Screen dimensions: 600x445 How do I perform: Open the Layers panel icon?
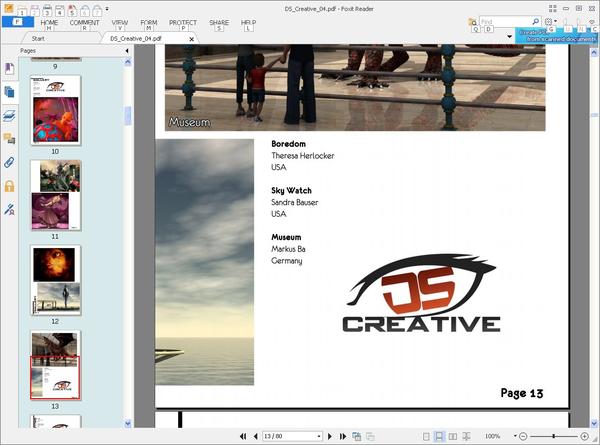coord(9,116)
